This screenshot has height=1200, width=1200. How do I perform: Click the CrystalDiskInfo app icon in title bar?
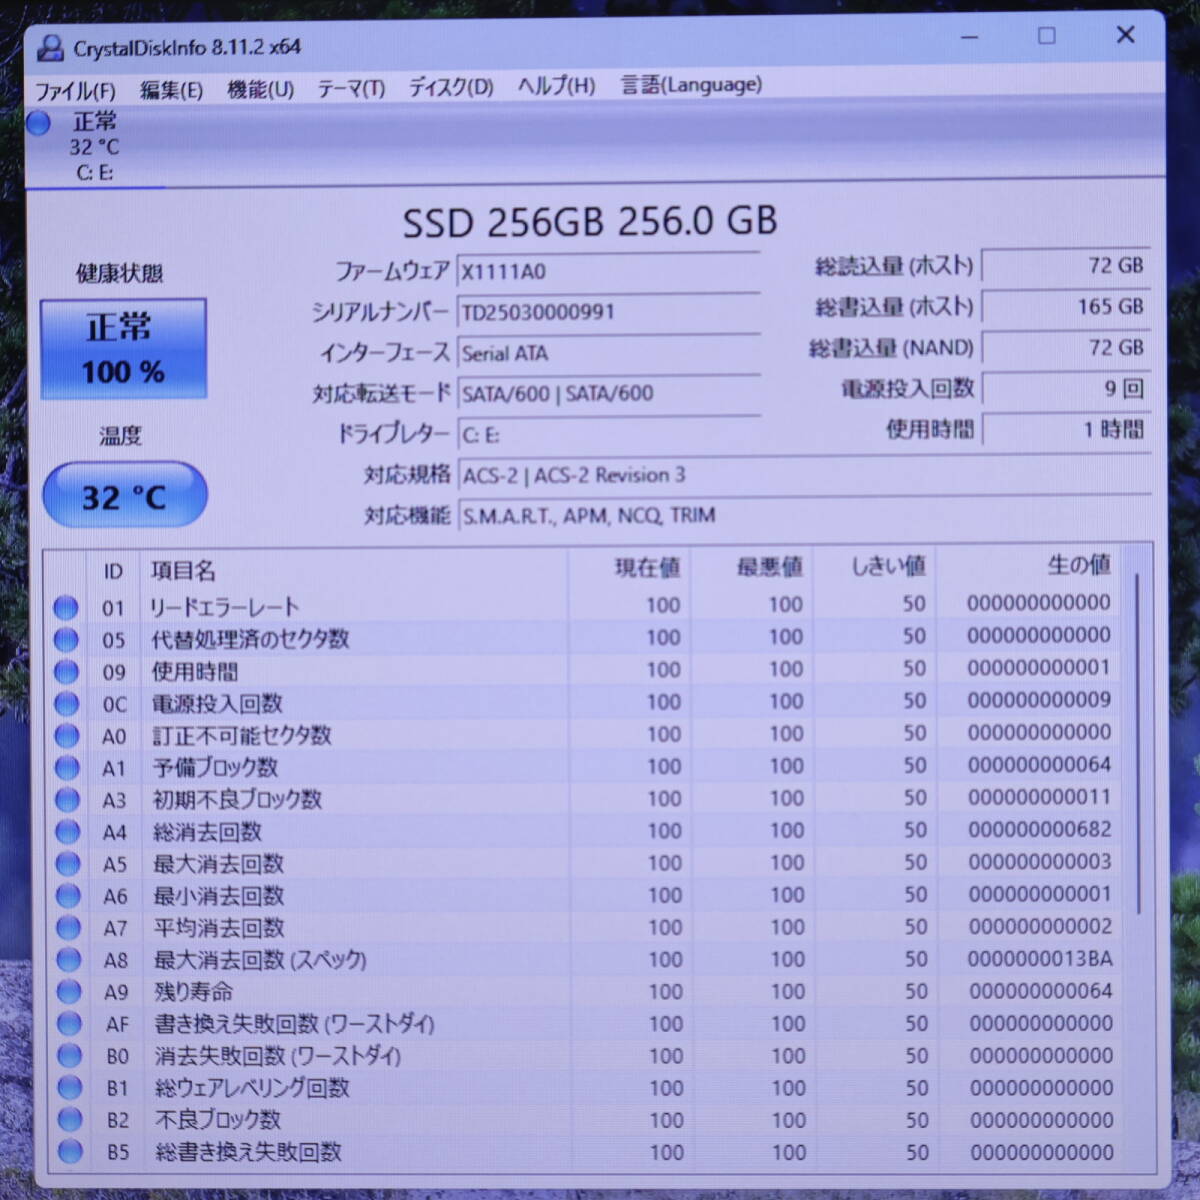click(x=48, y=48)
